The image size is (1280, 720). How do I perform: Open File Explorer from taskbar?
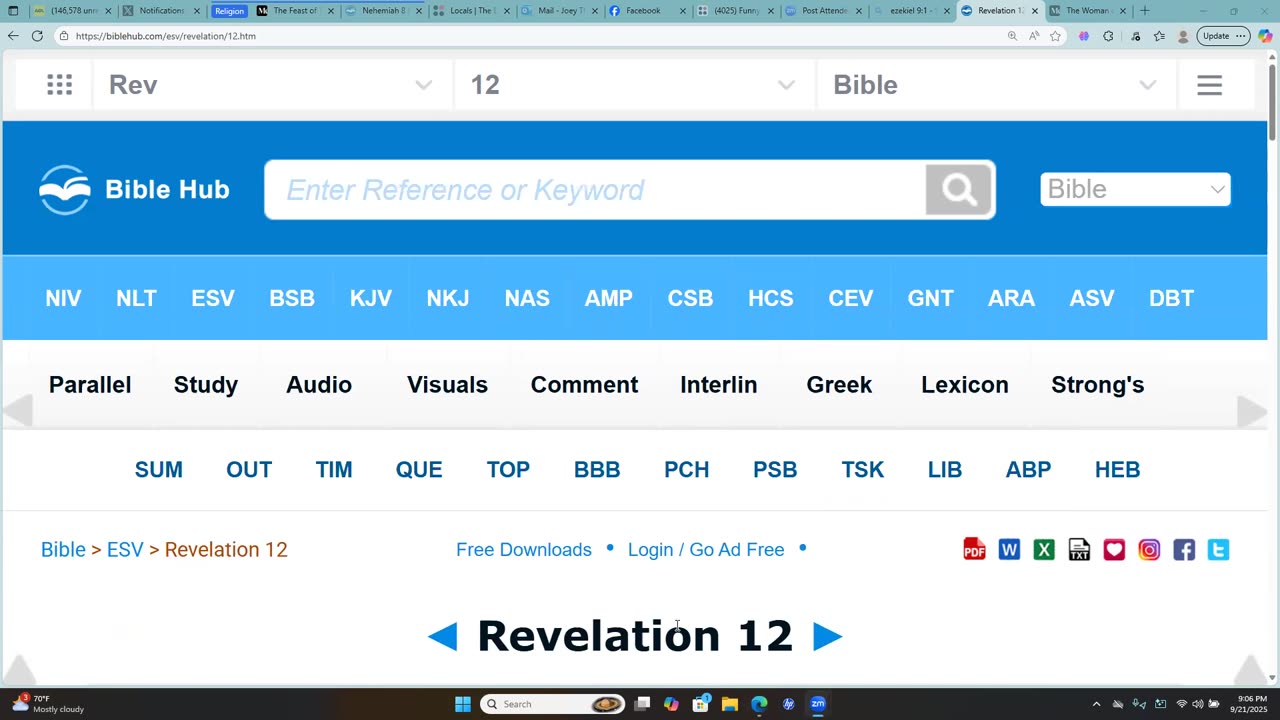[729, 704]
